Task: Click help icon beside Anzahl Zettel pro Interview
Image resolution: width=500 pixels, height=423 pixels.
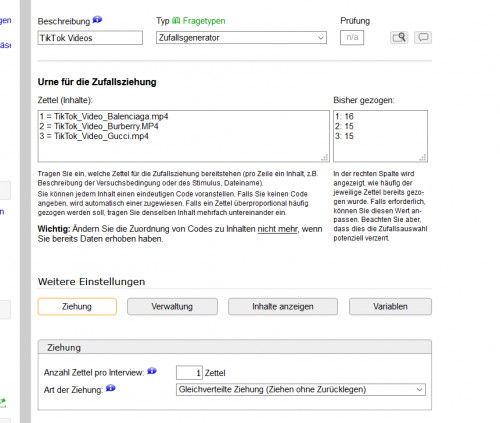Action: (152, 371)
